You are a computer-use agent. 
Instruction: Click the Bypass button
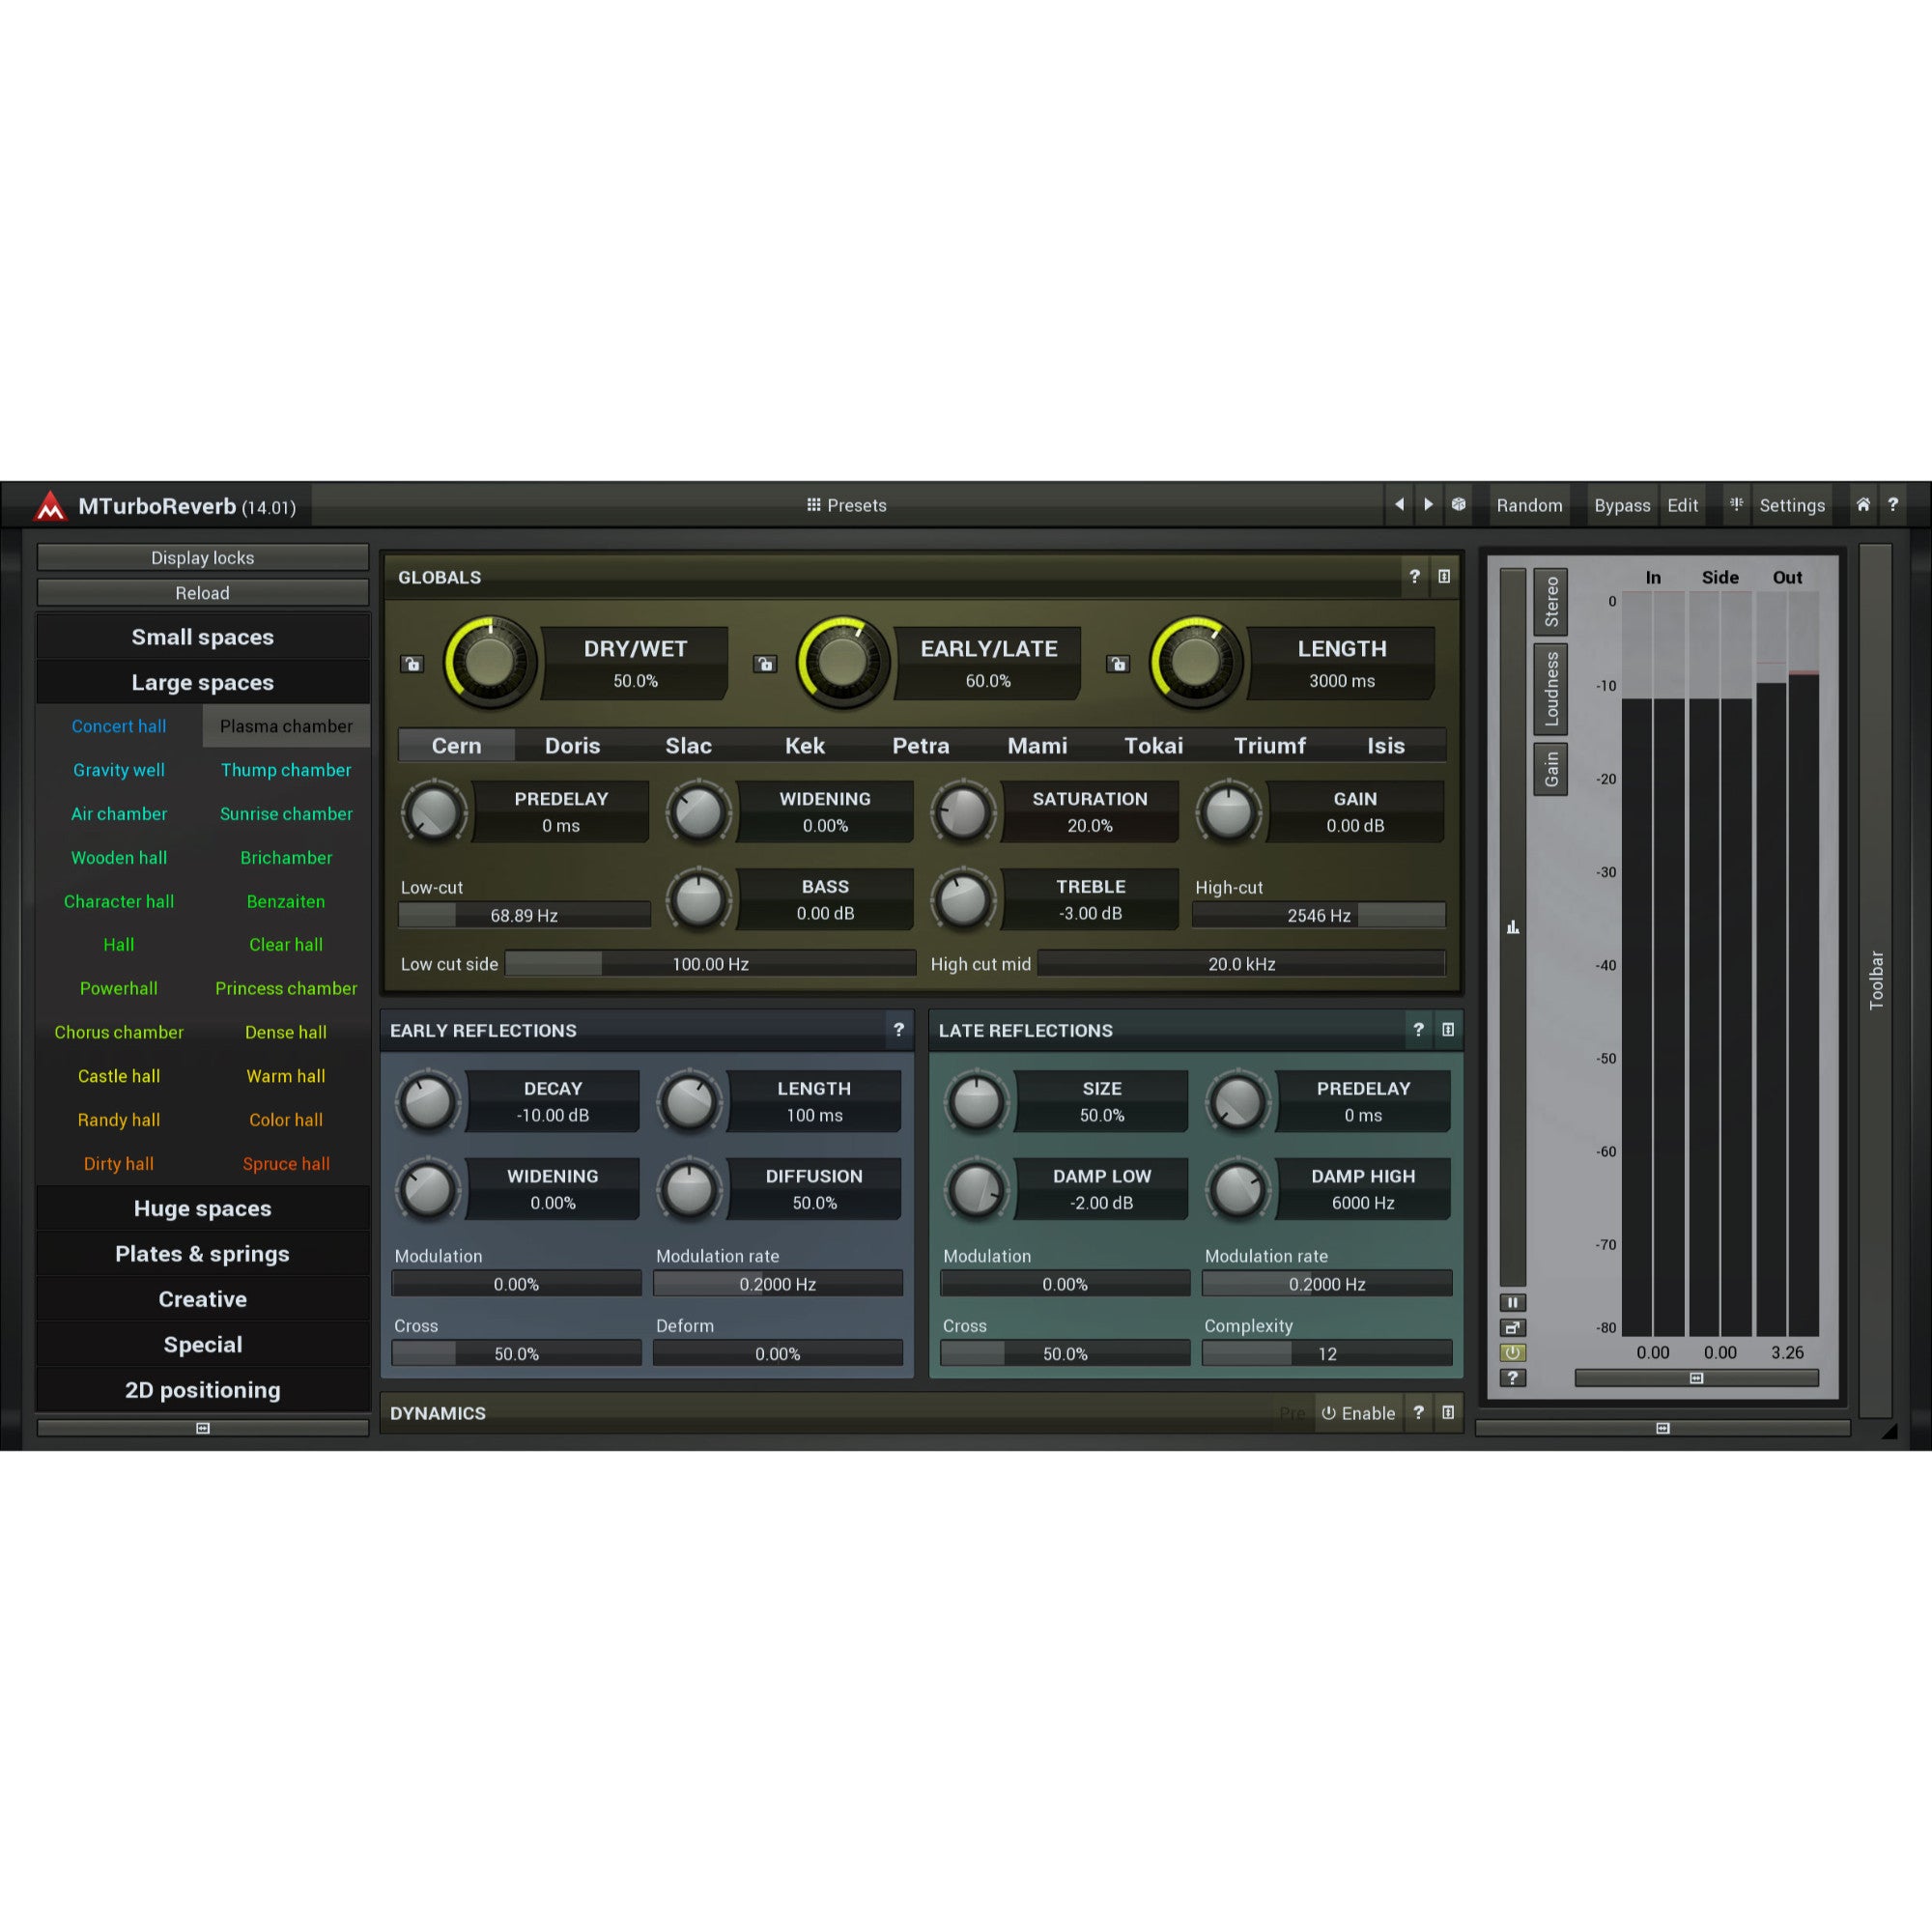tap(1622, 505)
